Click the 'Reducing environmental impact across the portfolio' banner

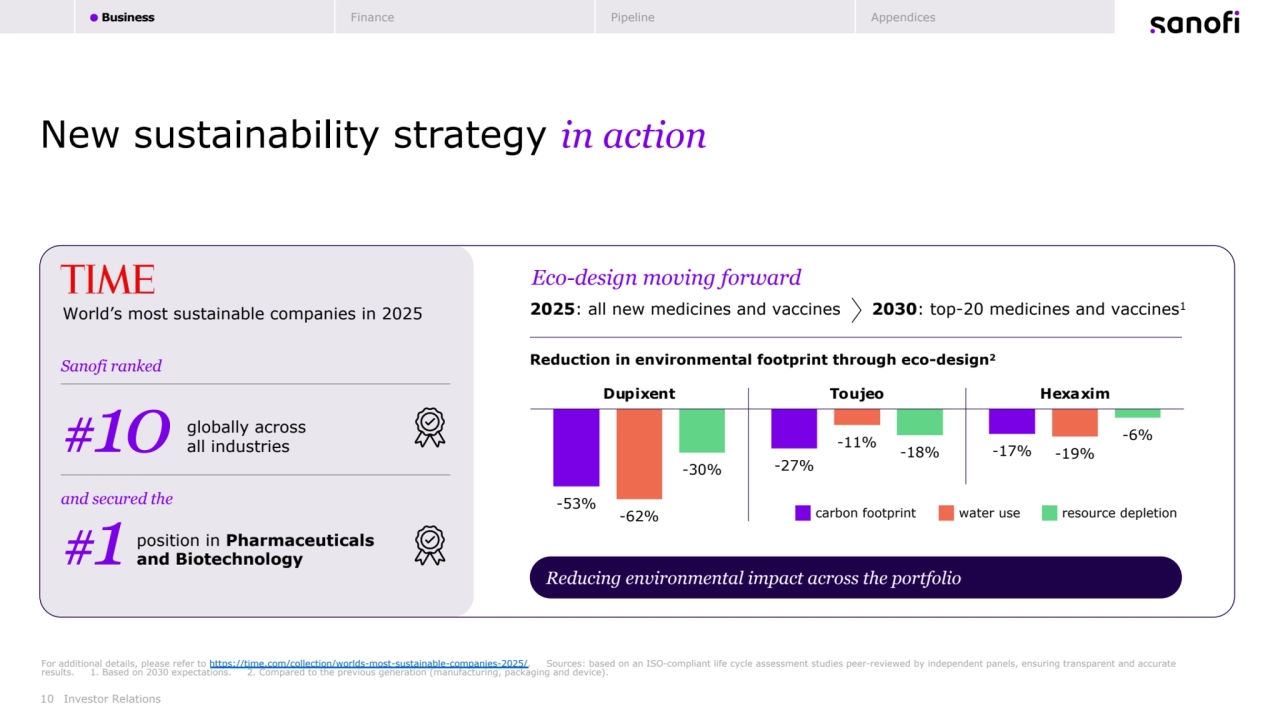855,578
